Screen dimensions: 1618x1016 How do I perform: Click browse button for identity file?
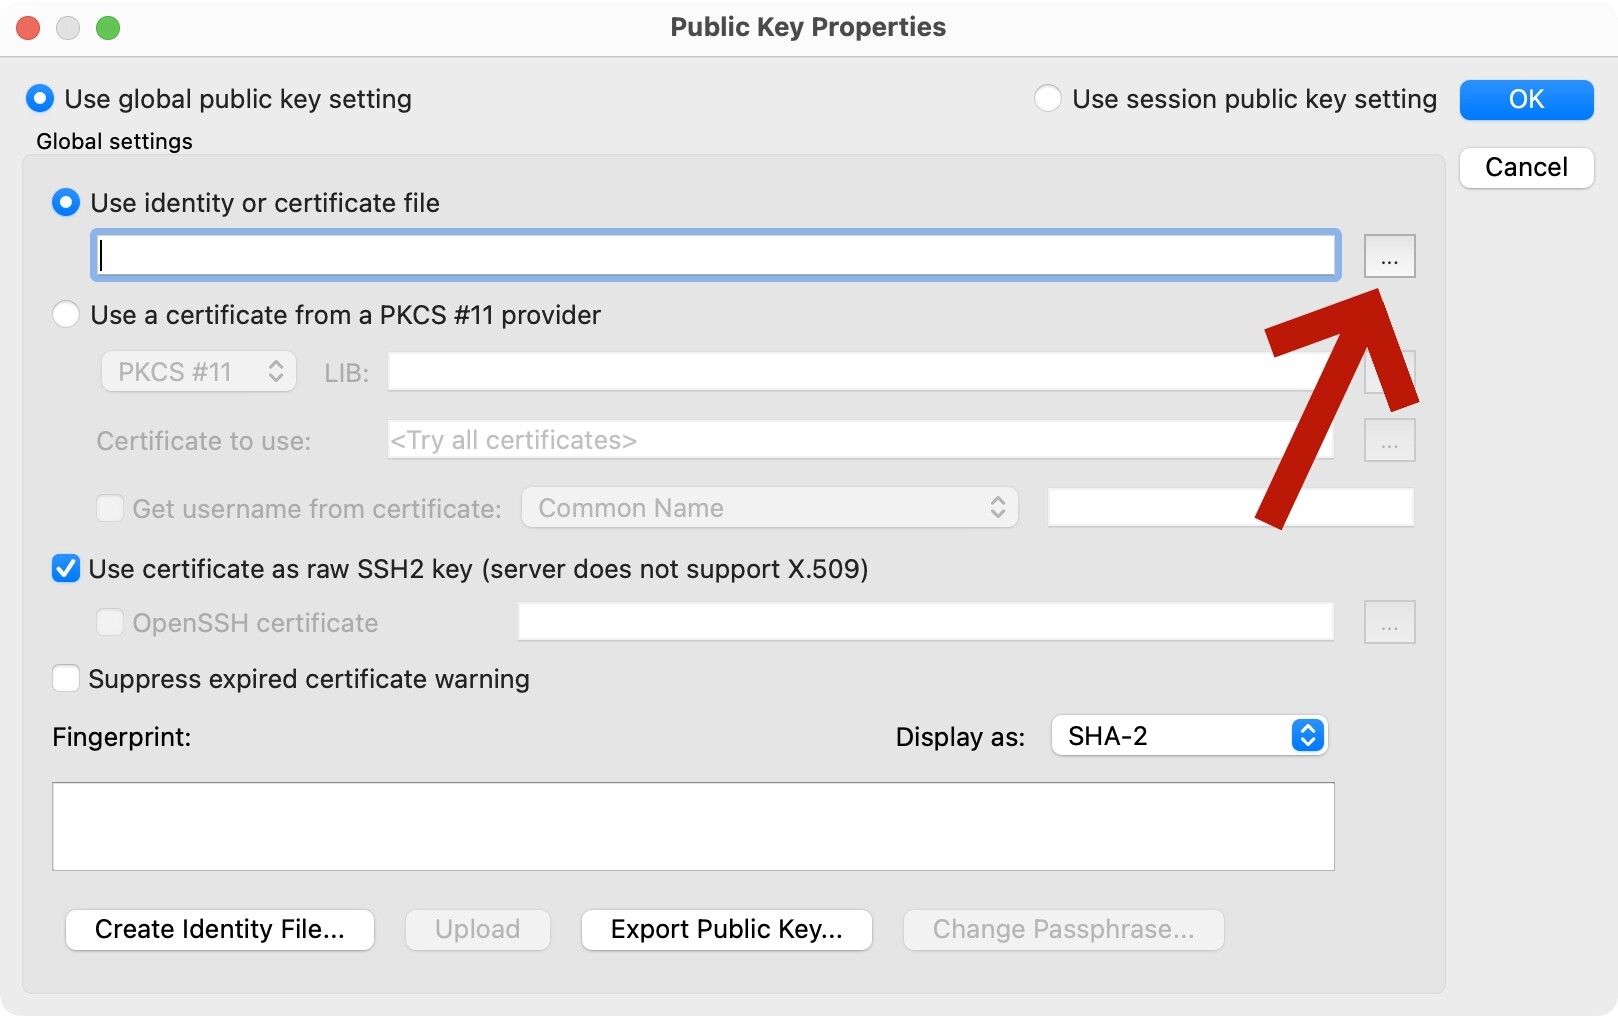[1389, 256]
